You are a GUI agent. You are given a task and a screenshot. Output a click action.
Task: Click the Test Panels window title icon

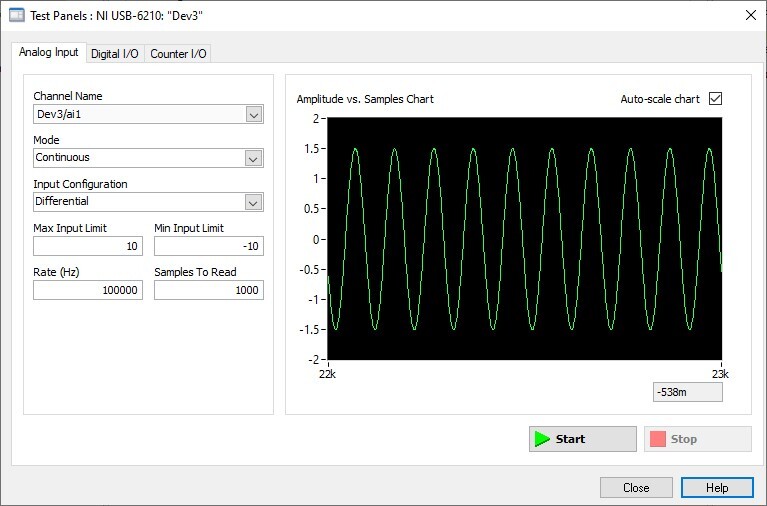tap(16, 14)
